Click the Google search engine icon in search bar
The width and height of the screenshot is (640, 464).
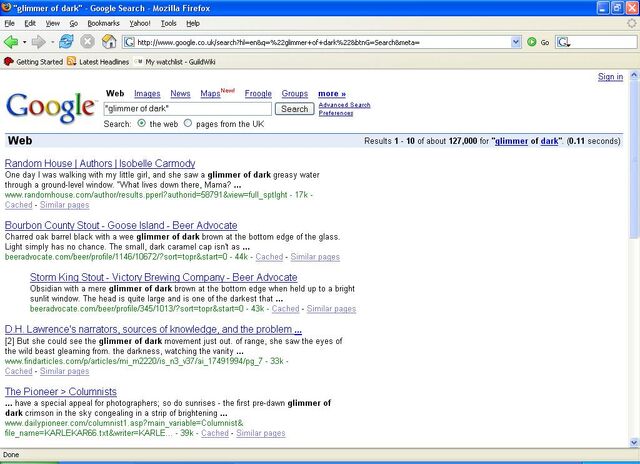tap(563, 42)
